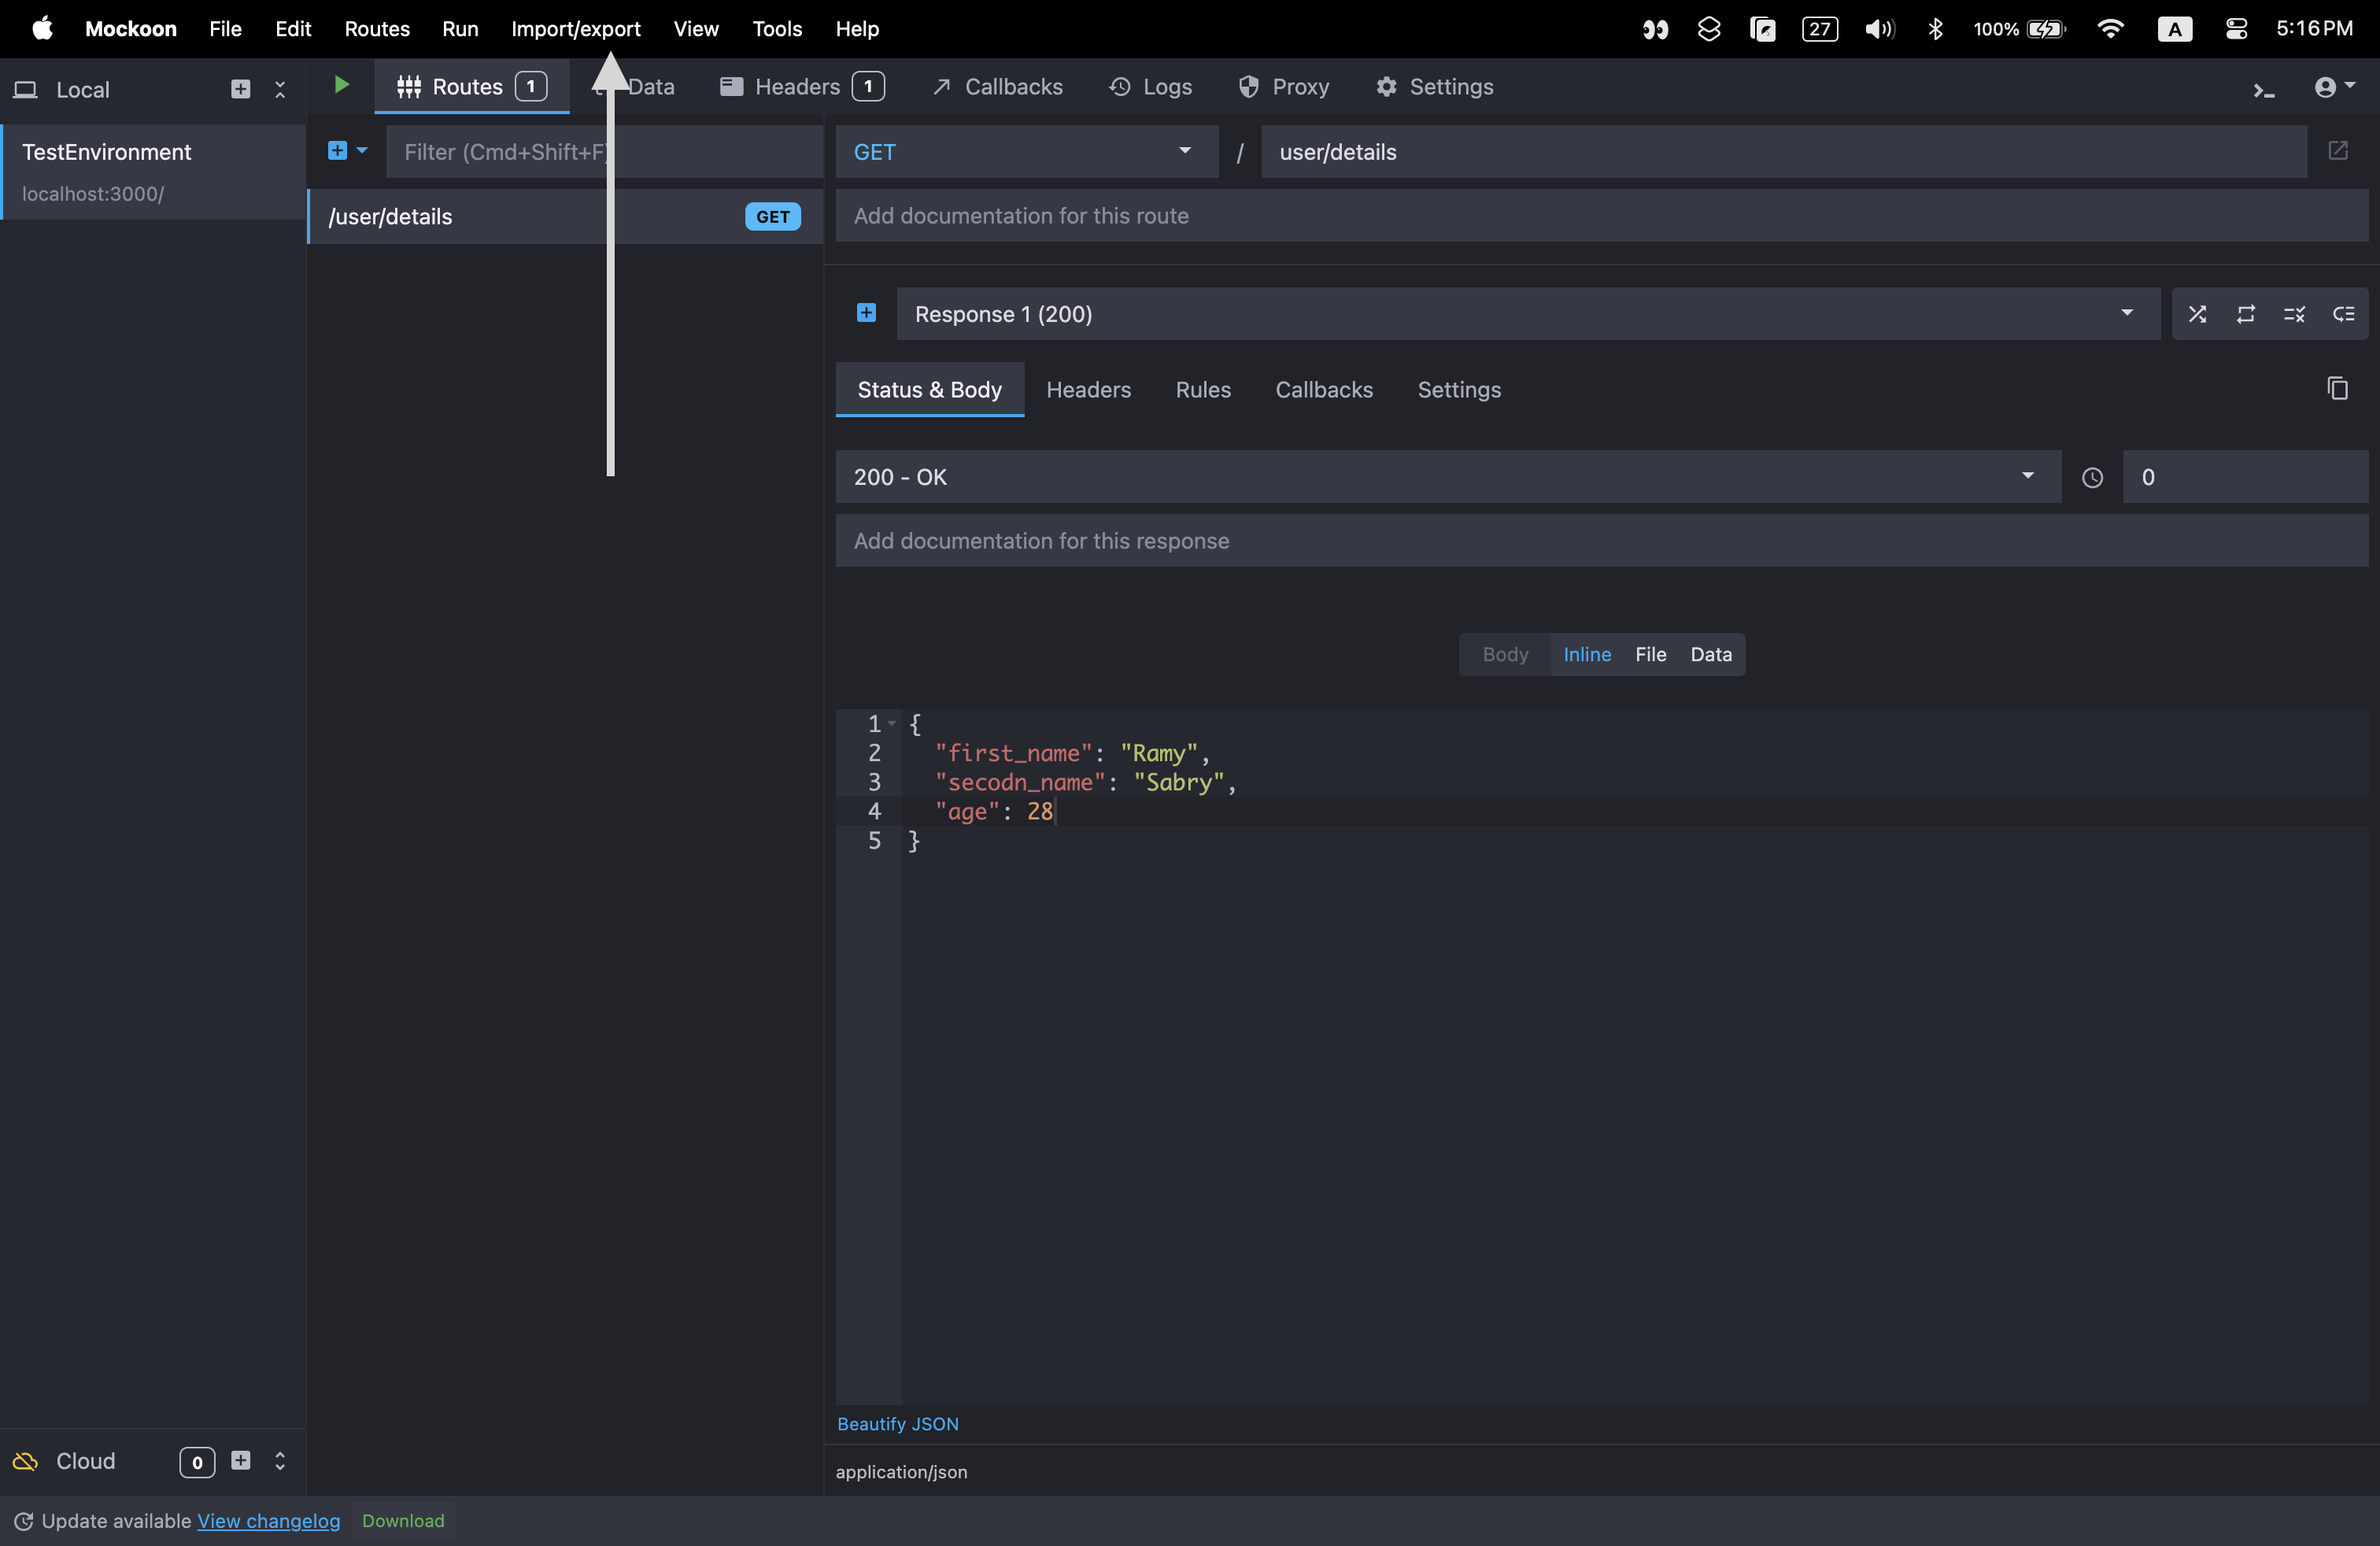The height and width of the screenshot is (1546, 2380).
Task: Open the environment Settings tab
Action: [x=1434, y=87]
